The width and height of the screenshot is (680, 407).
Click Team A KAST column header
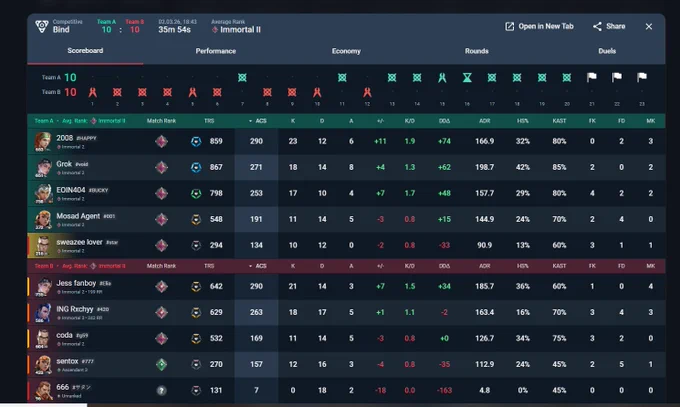point(559,121)
